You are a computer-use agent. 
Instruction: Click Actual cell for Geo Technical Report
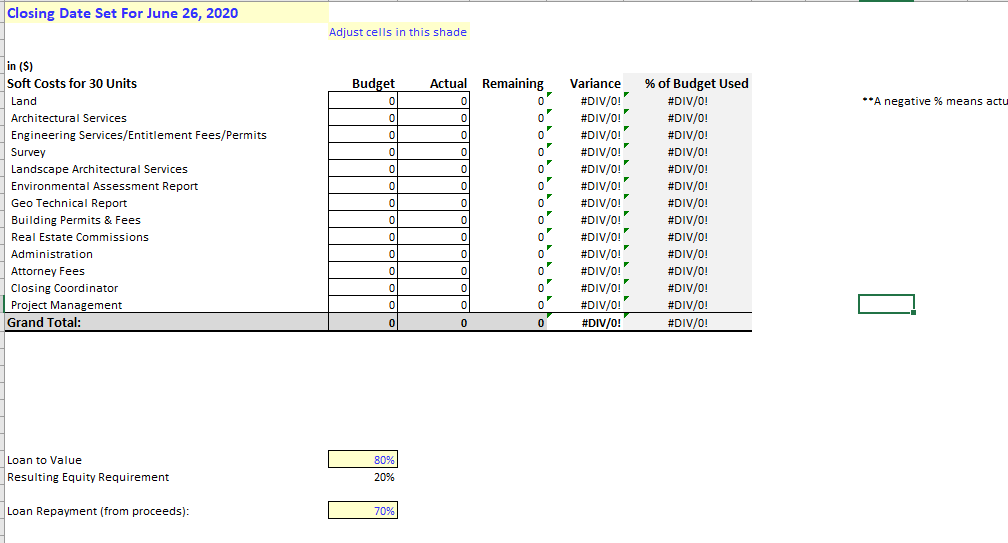pyautogui.click(x=433, y=203)
